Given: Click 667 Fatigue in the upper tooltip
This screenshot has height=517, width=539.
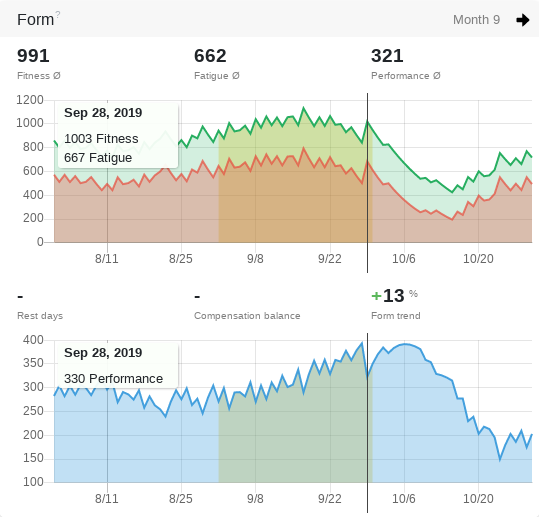Looking at the screenshot, I should (98, 158).
